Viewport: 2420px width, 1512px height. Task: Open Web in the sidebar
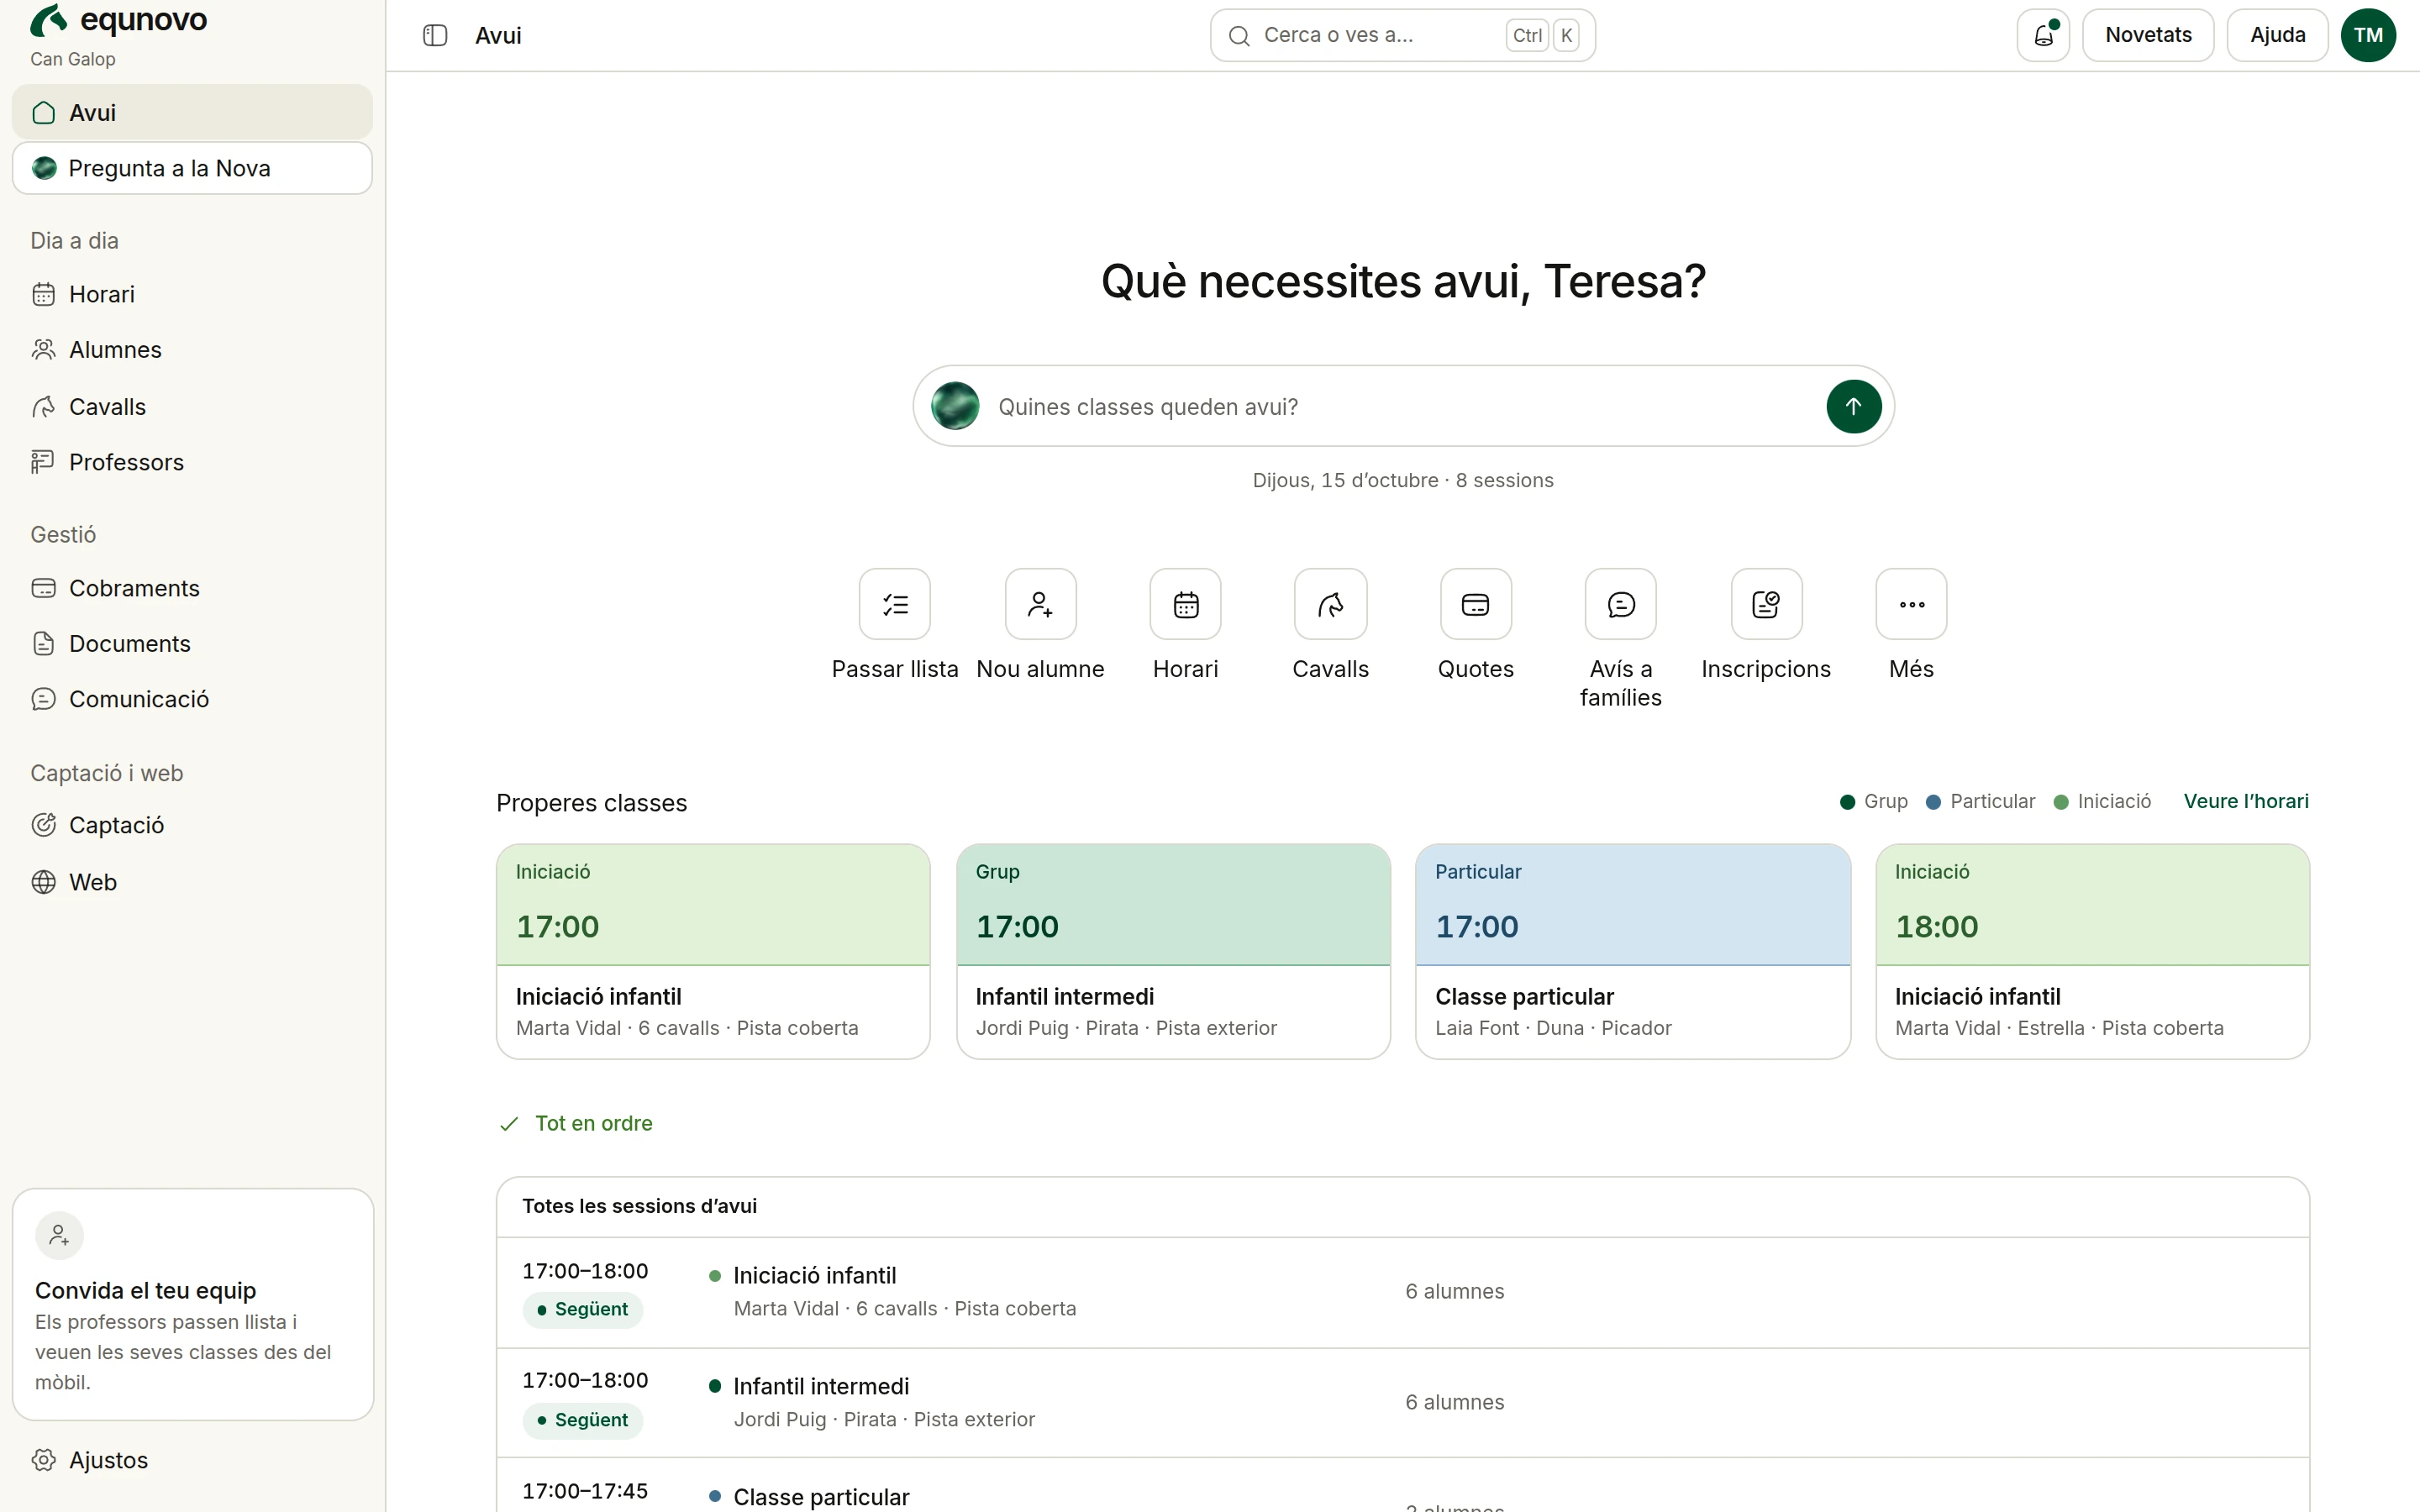(192, 882)
